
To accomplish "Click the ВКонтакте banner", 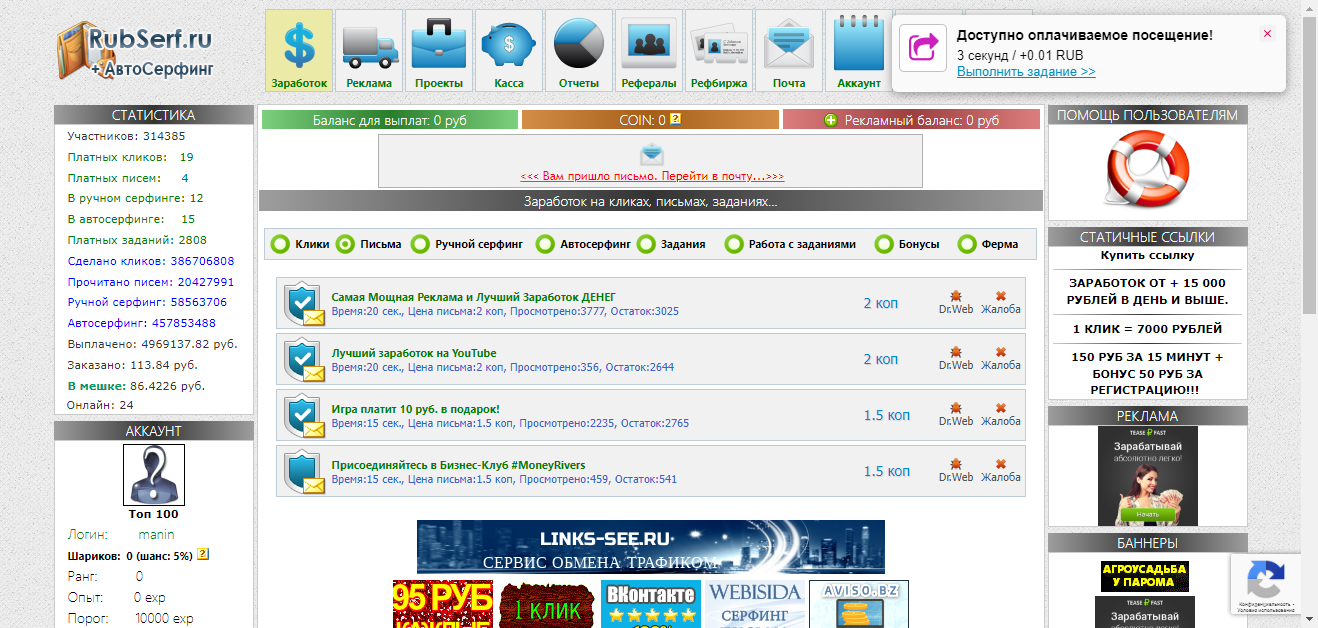I will click(x=651, y=604).
